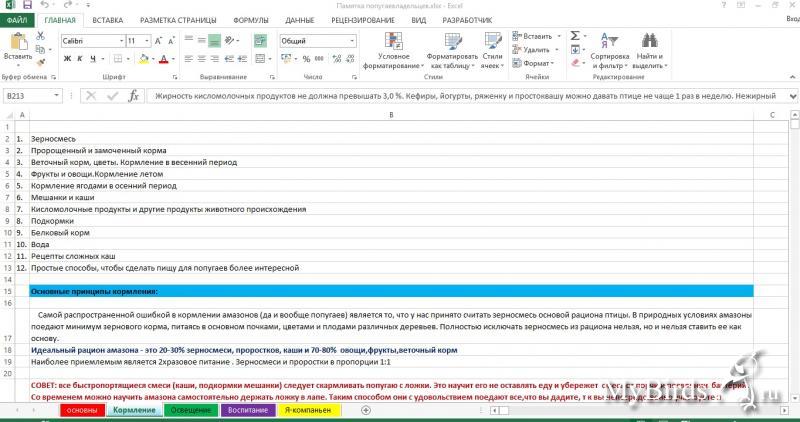Image resolution: width=800 pixels, height=422 pixels.
Task: Toggle Bold (Ж) formatting
Action: (67, 59)
